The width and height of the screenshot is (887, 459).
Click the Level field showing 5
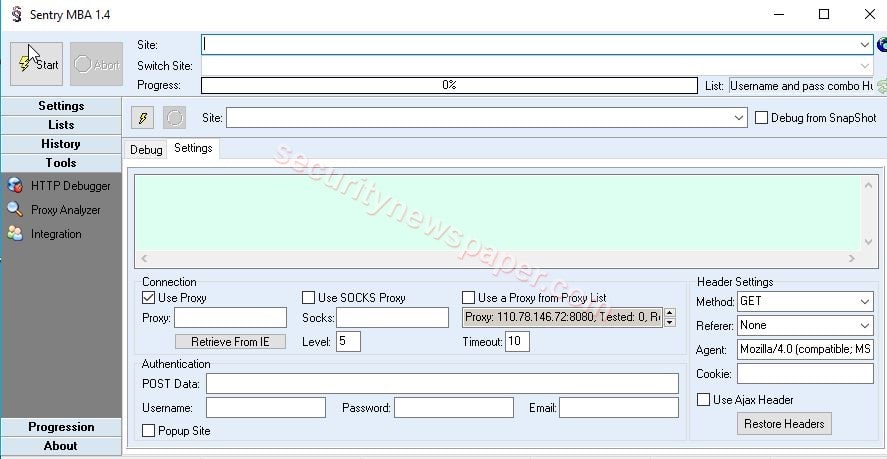point(348,341)
